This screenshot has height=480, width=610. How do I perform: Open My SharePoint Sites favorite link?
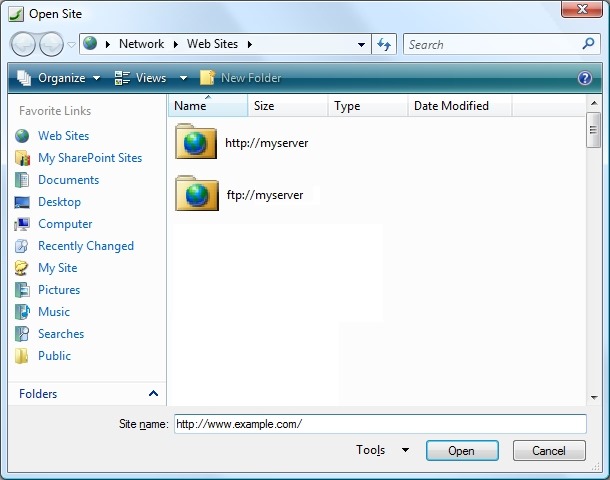[89, 158]
